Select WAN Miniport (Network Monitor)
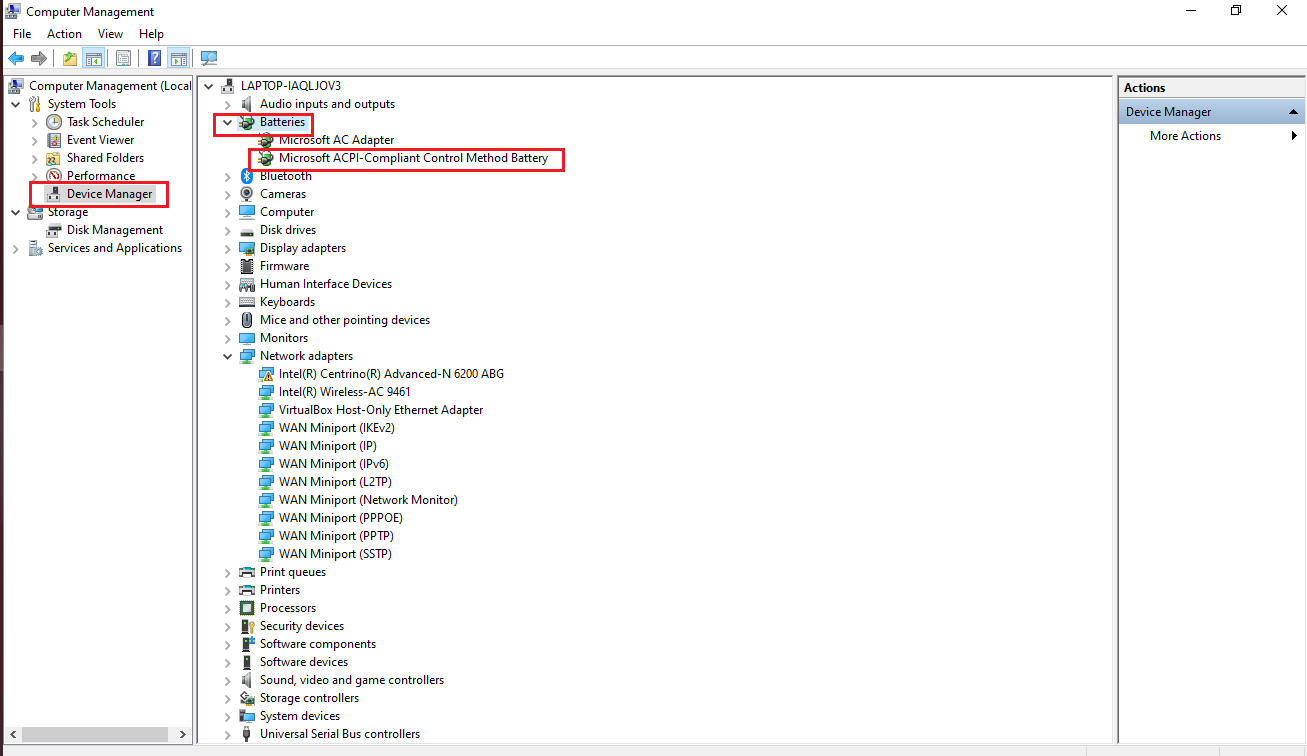The height and width of the screenshot is (756, 1307). 368,500
